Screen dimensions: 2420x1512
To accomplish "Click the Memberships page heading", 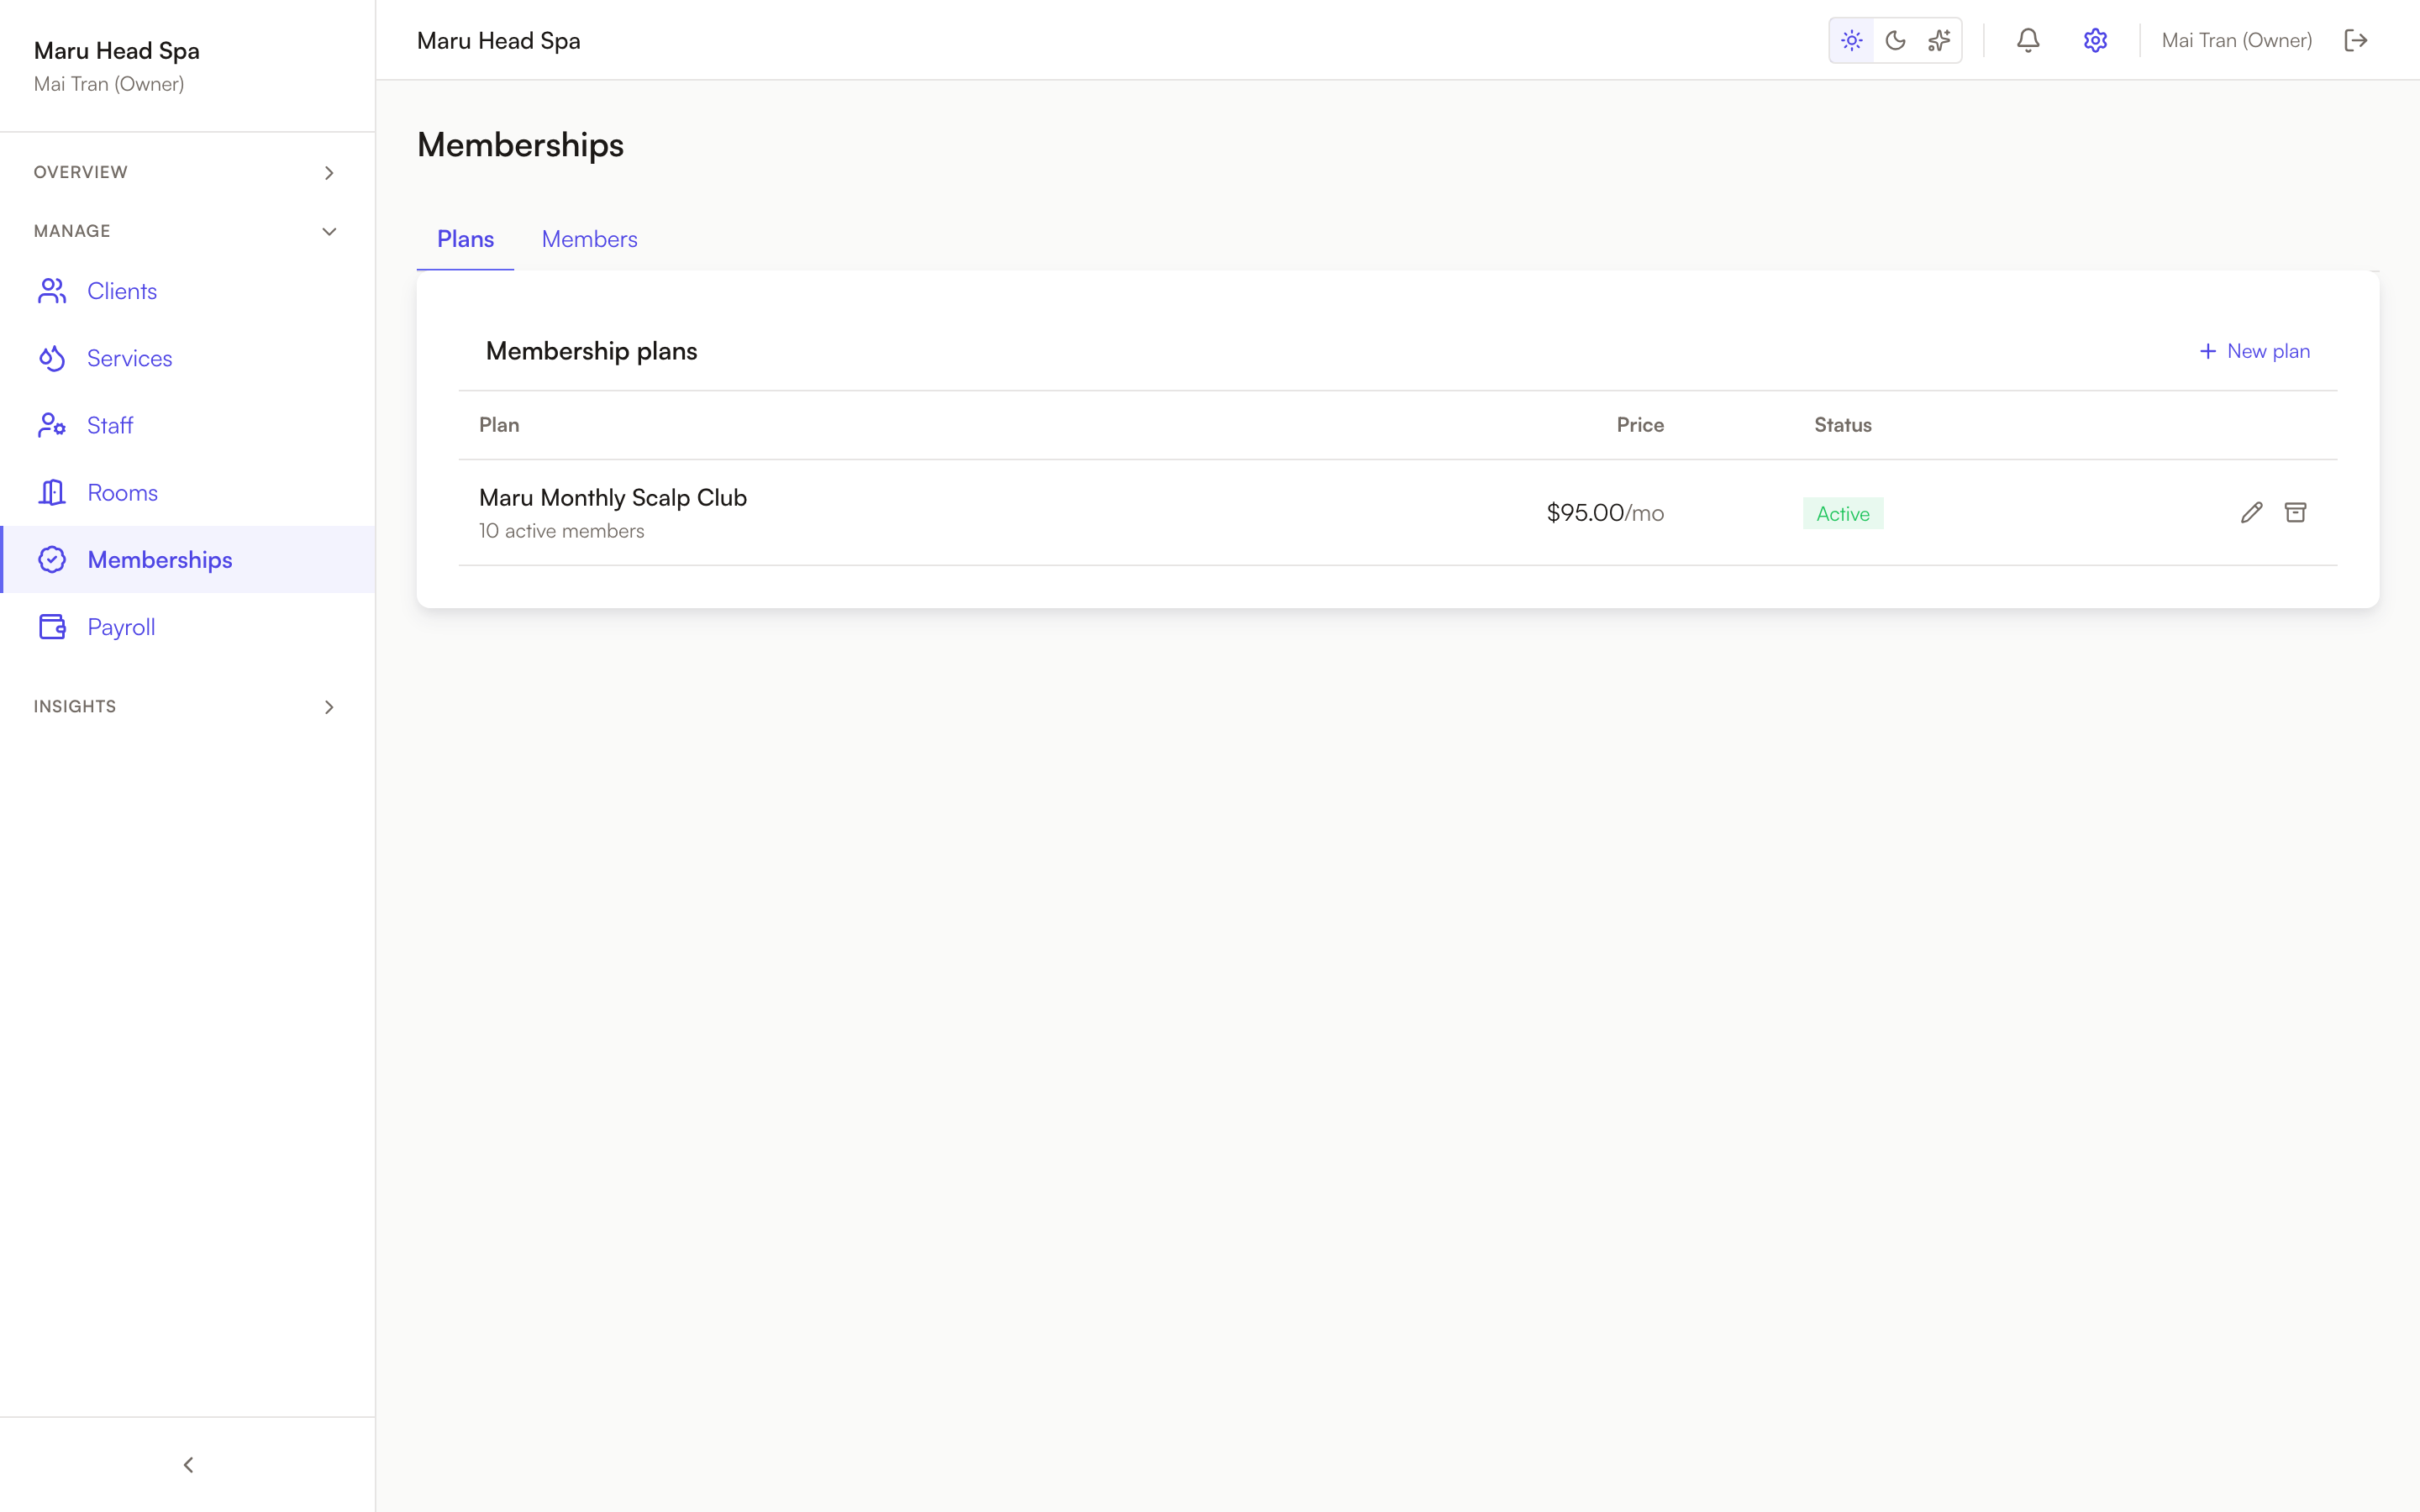I will pyautogui.click(x=520, y=145).
